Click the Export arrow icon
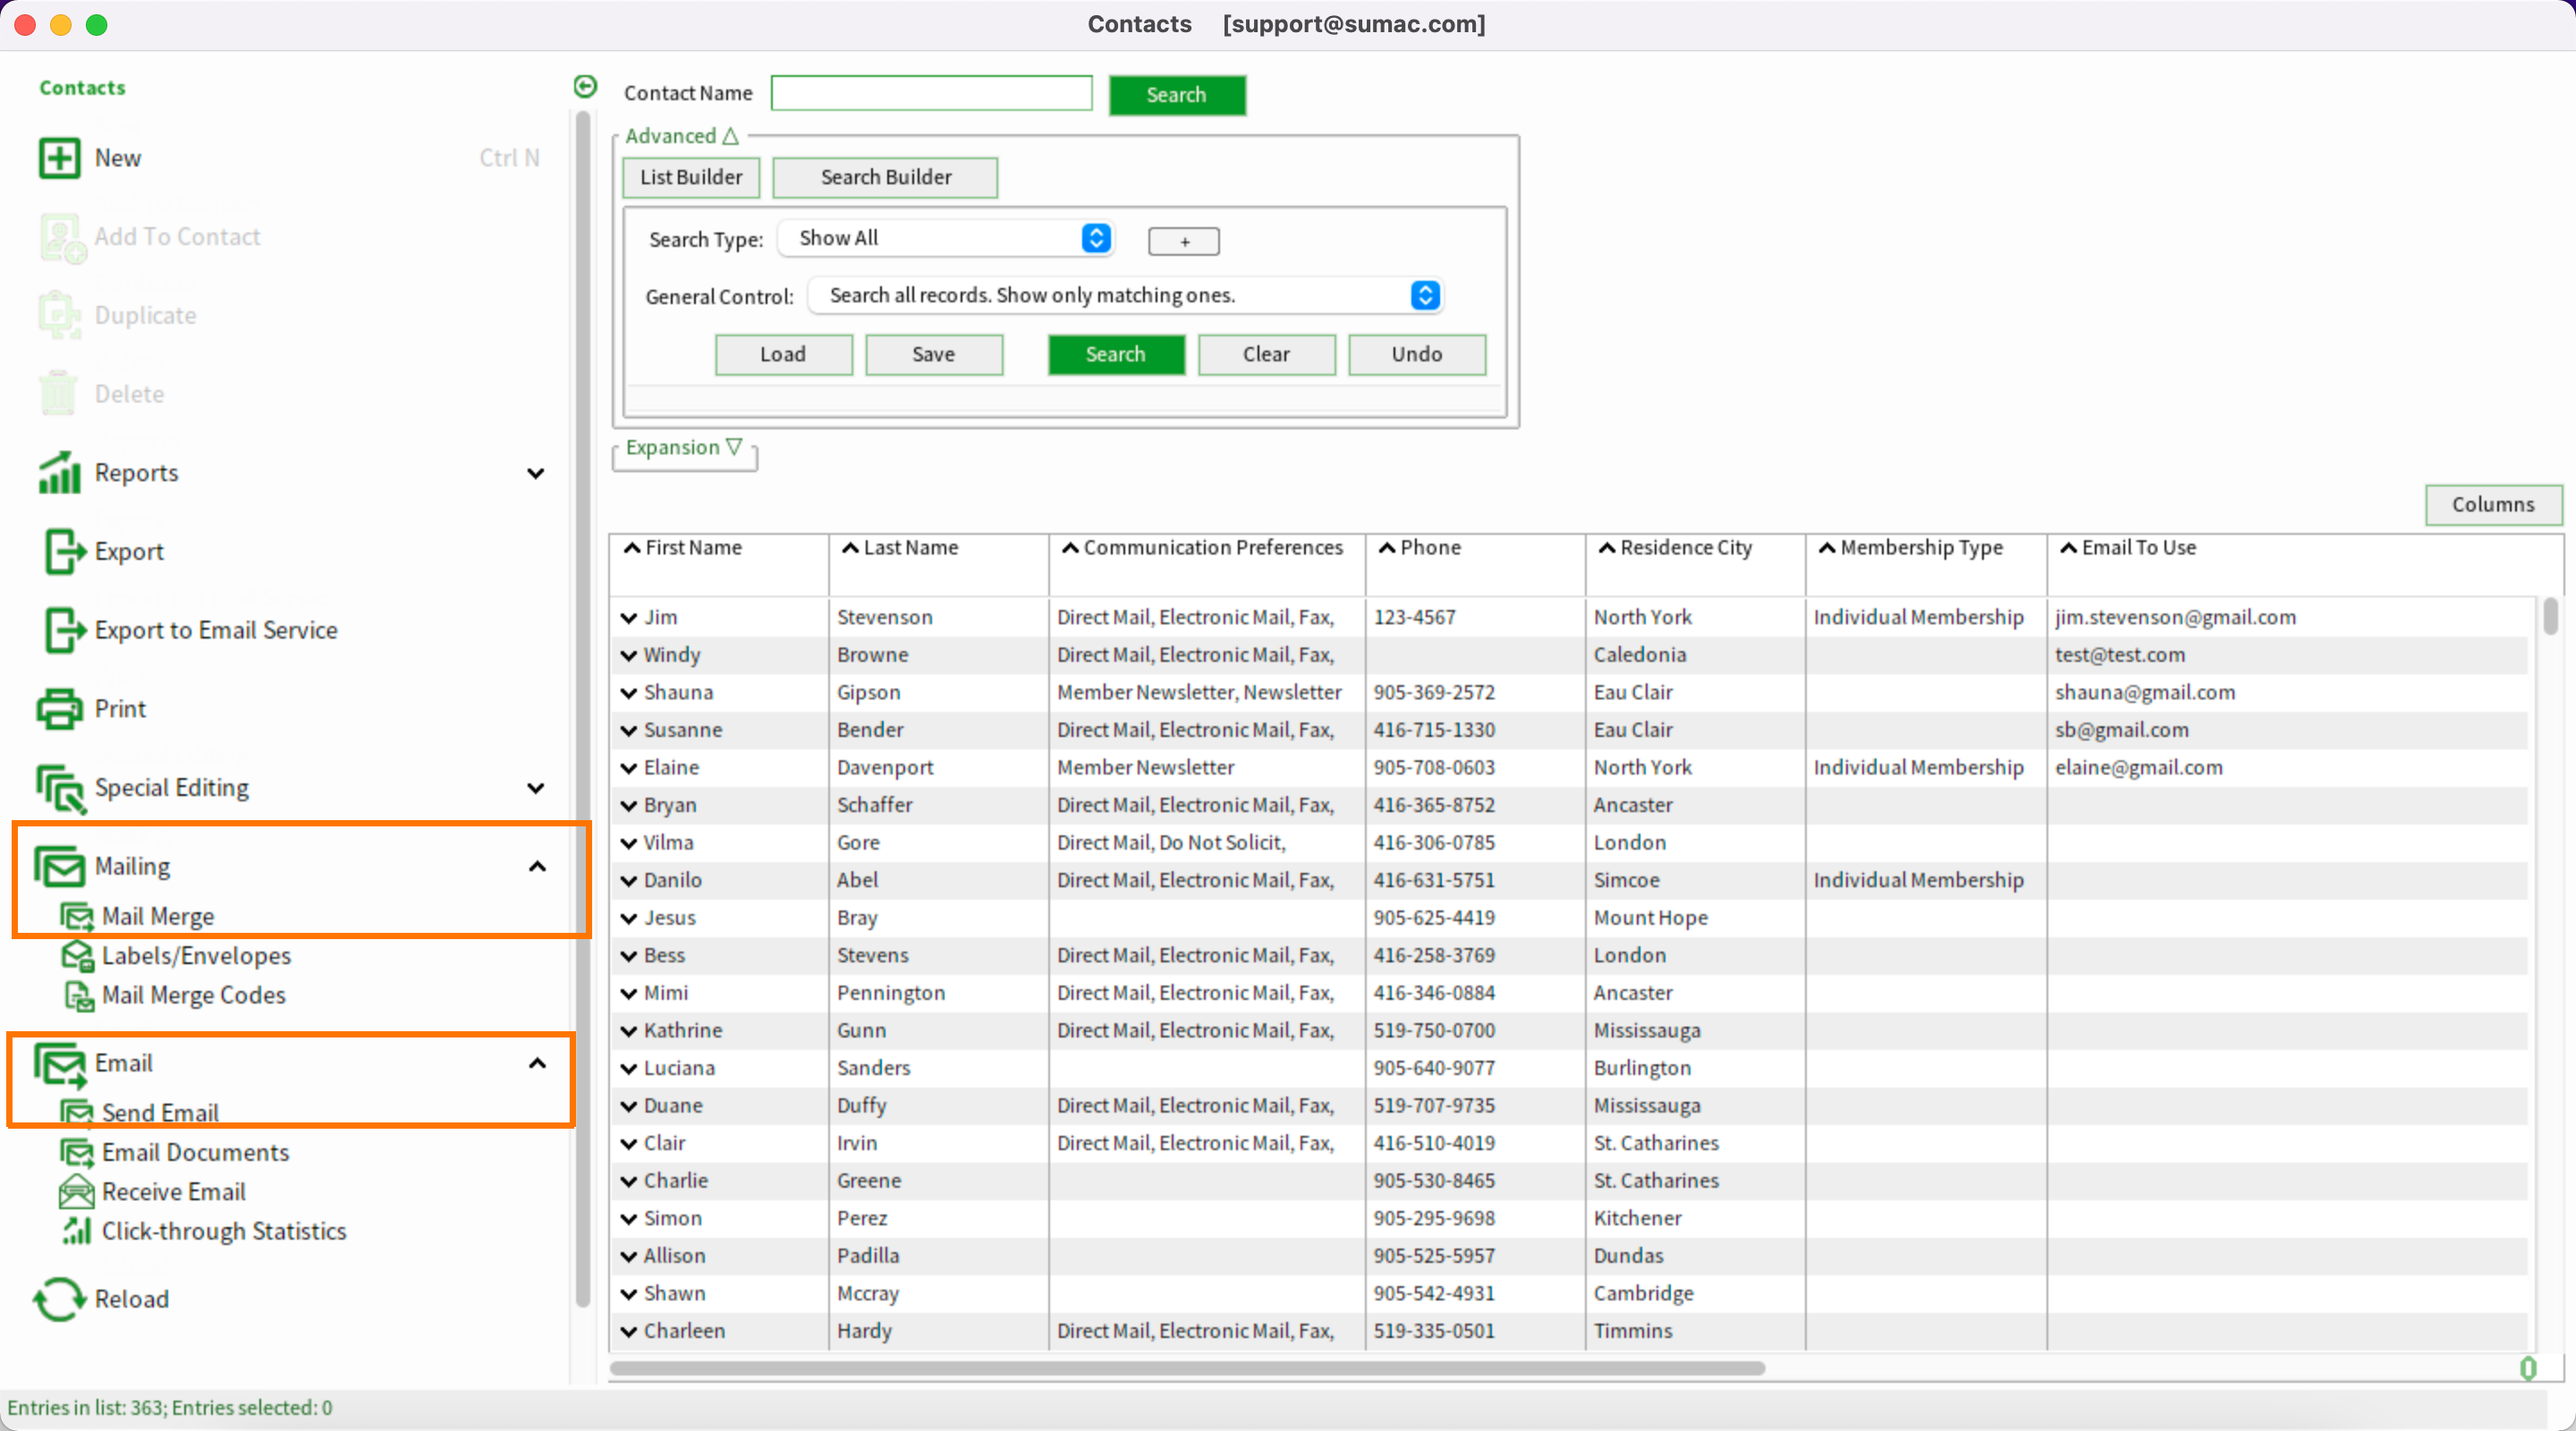Image resolution: width=2576 pixels, height=1431 pixels. pos(64,551)
